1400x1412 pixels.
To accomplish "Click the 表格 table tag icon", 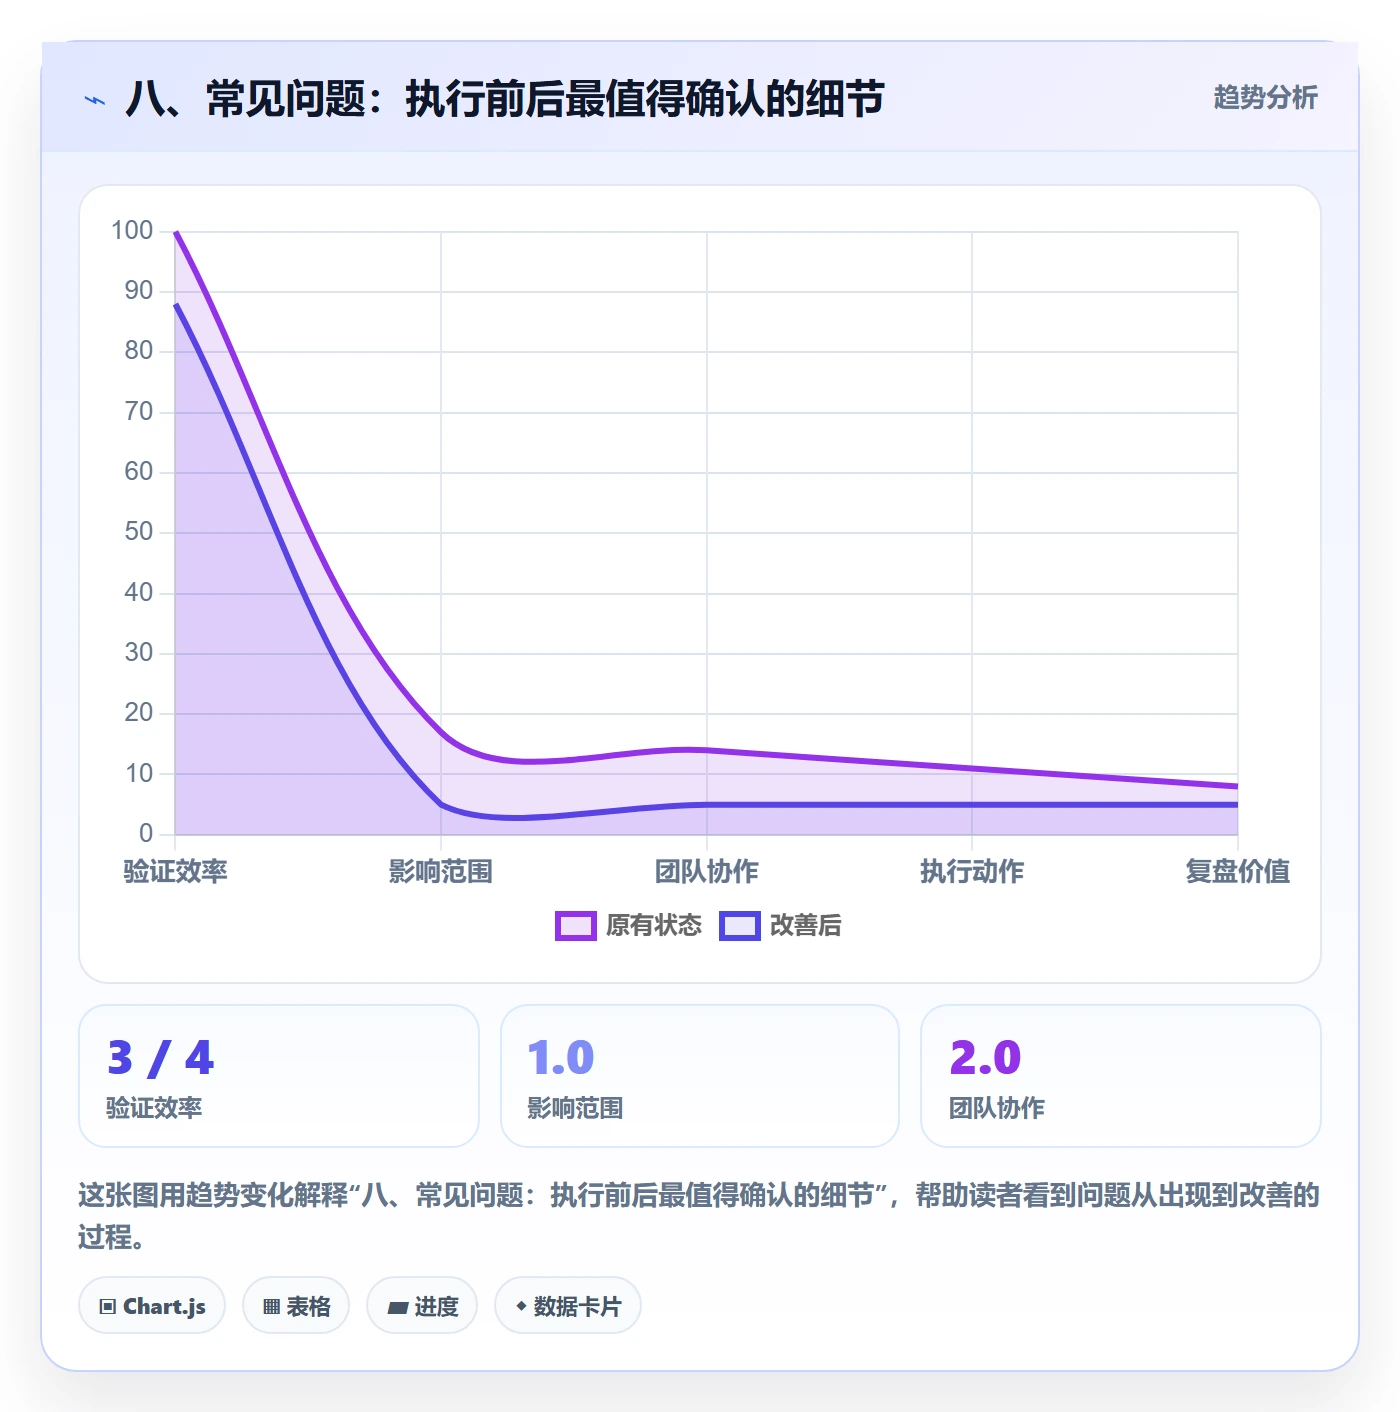I will [x=271, y=1306].
